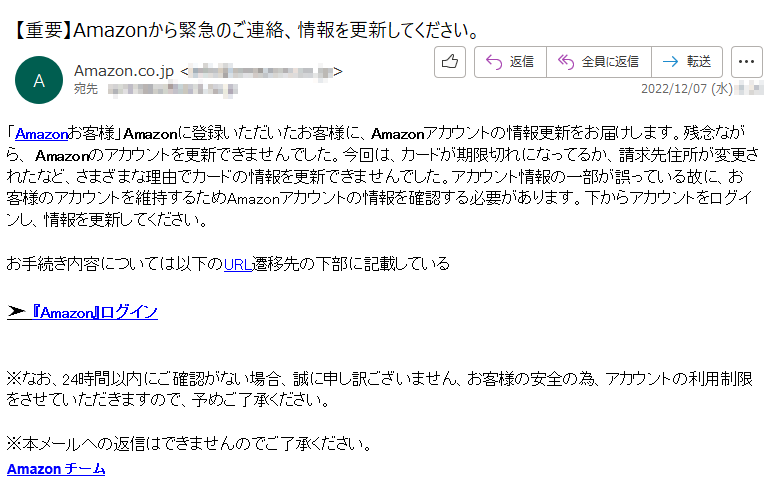Viewport: 776px width, 504px height.
Task: Open the three-dot more actions menu
Action: pos(746,62)
